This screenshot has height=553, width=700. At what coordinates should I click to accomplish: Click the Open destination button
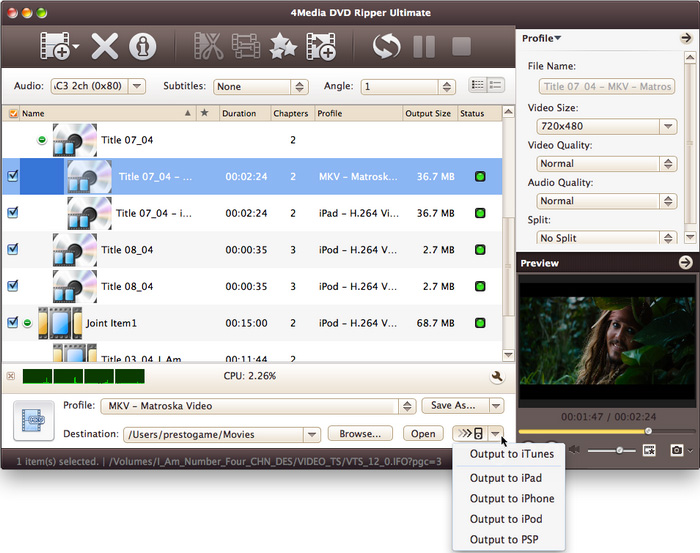(423, 434)
